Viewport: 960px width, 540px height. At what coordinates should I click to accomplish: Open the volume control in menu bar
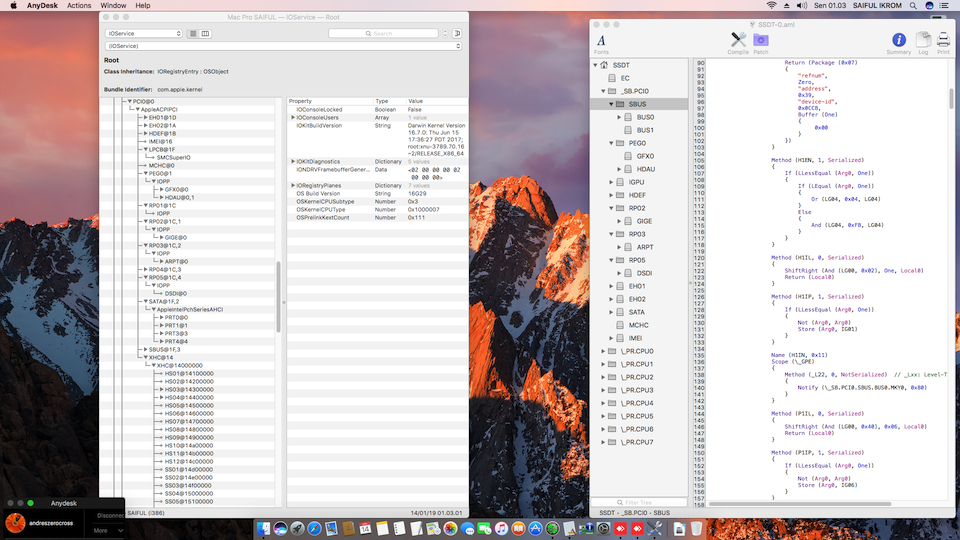(x=801, y=6)
